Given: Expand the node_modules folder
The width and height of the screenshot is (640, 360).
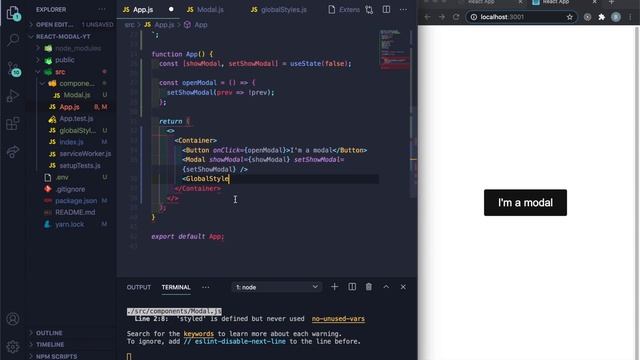Looking at the screenshot, I should tap(72, 48).
